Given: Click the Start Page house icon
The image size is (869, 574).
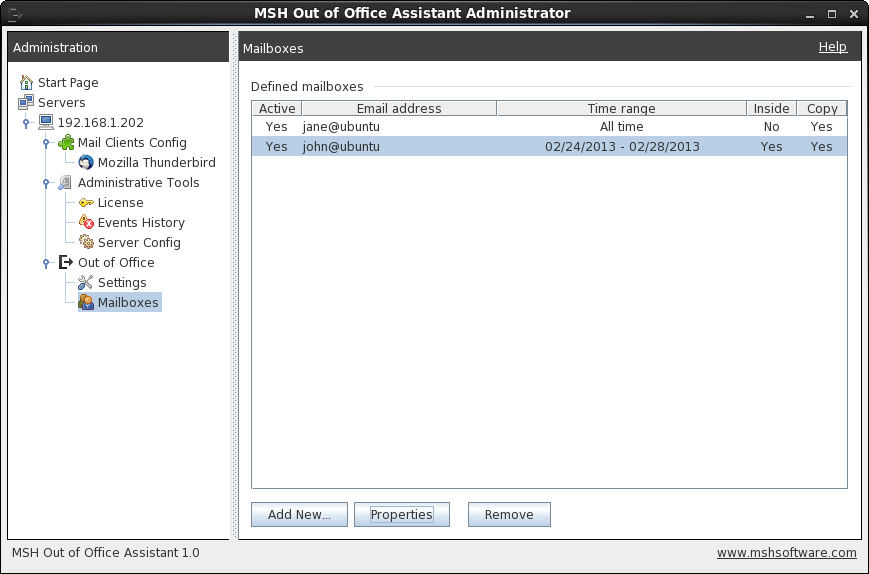Looking at the screenshot, I should [26, 83].
